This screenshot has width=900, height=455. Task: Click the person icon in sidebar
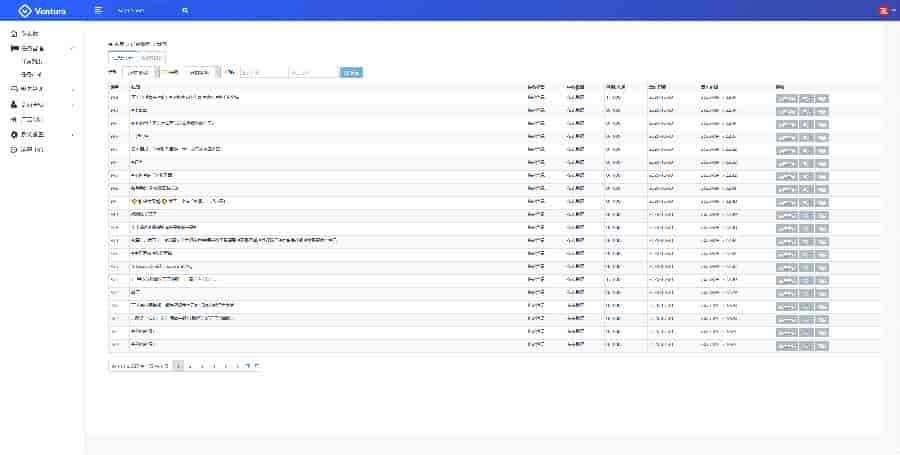(x=14, y=104)
